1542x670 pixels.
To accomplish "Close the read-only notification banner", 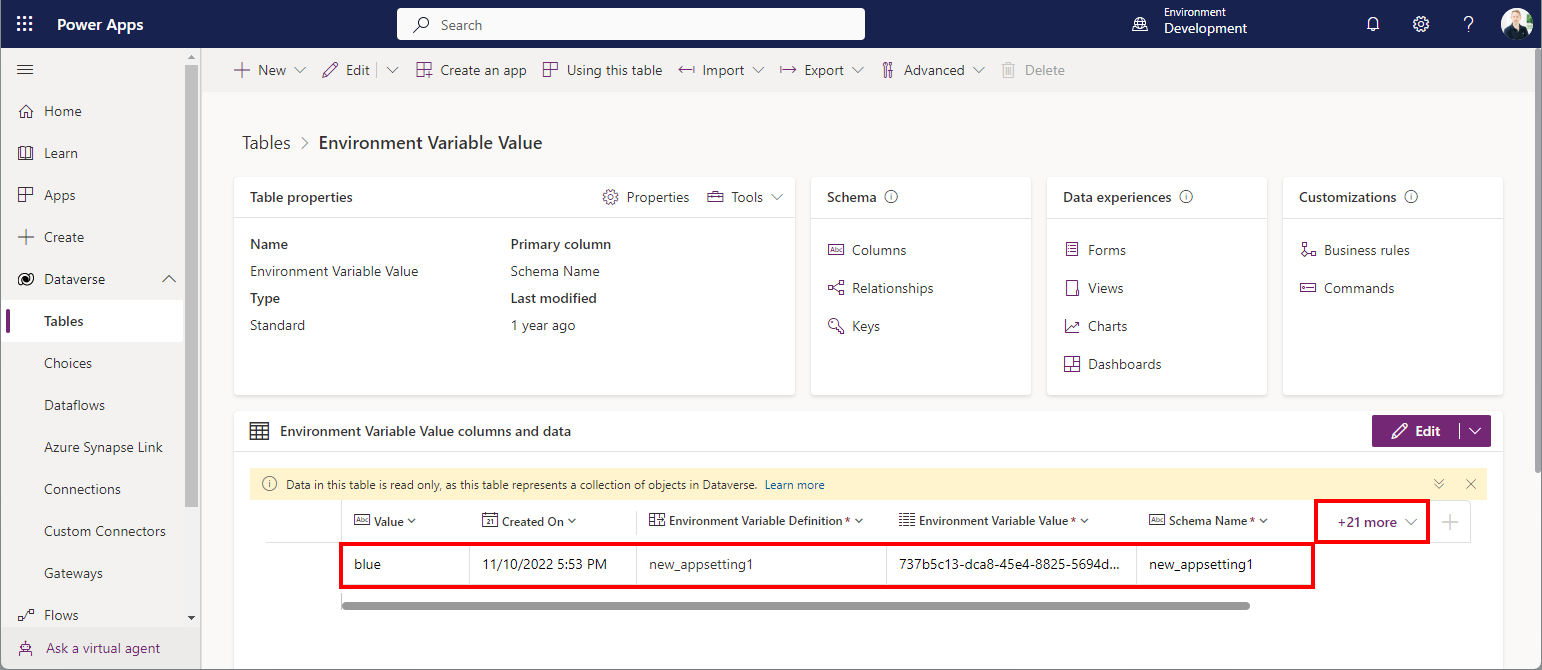I will (1470, 484).
